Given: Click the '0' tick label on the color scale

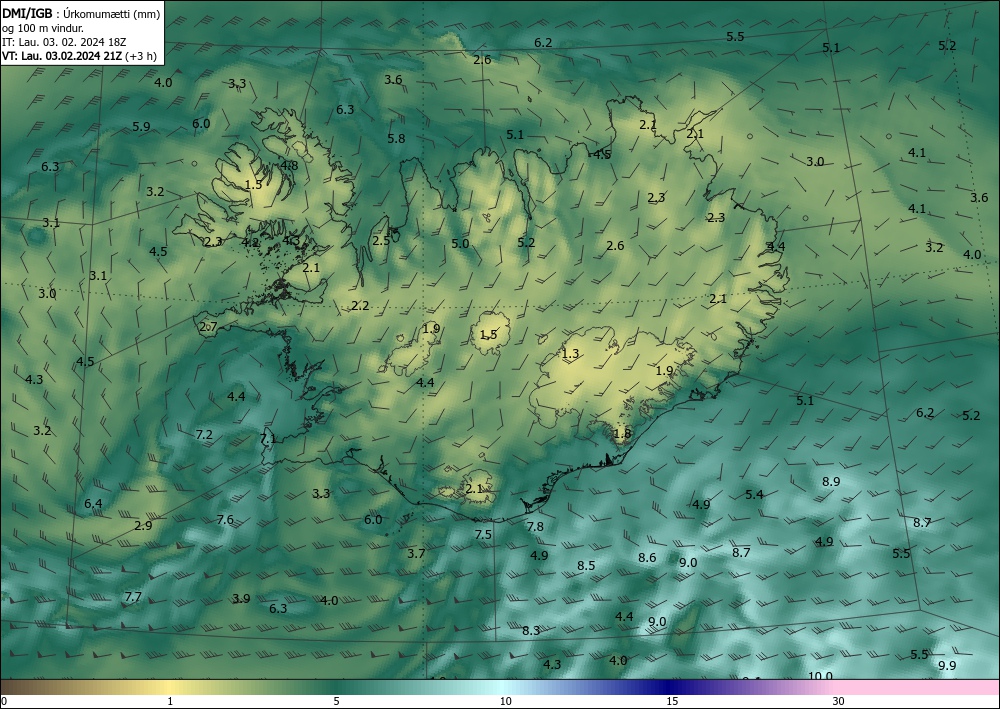Looking at the screenshot, I should pos(4,701).
